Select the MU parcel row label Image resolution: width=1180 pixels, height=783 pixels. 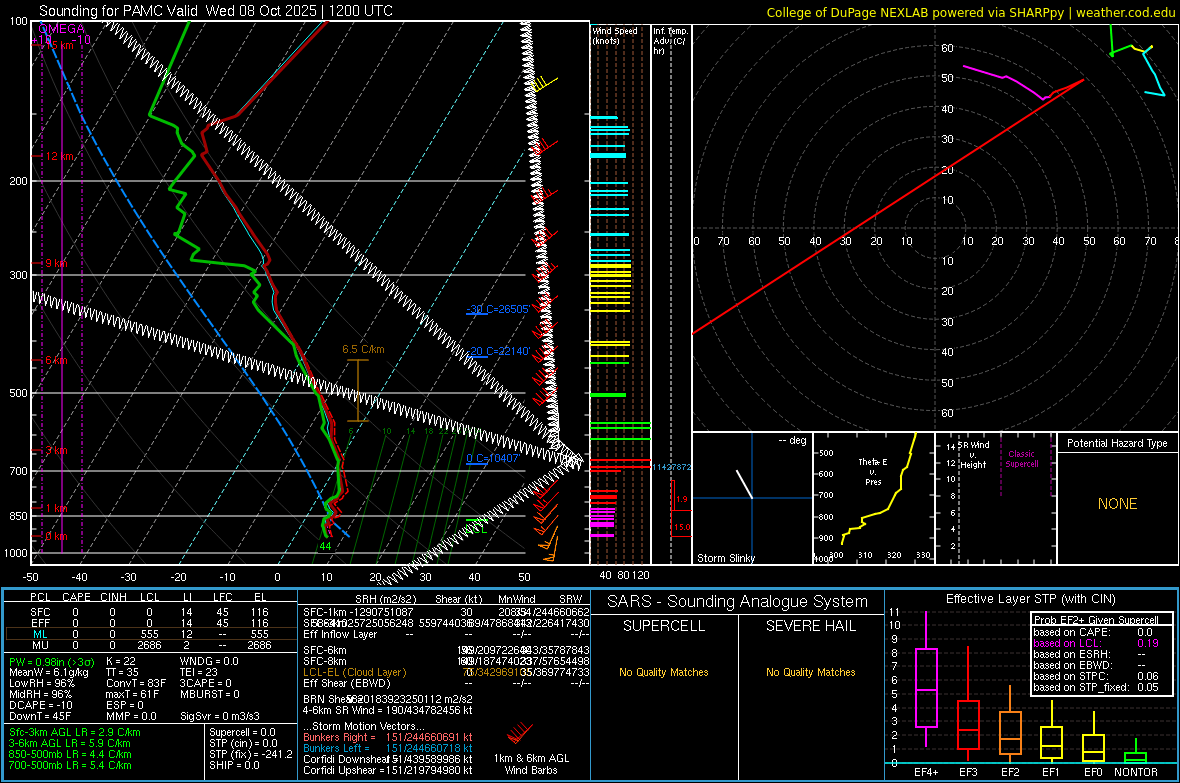click(40, 645)
